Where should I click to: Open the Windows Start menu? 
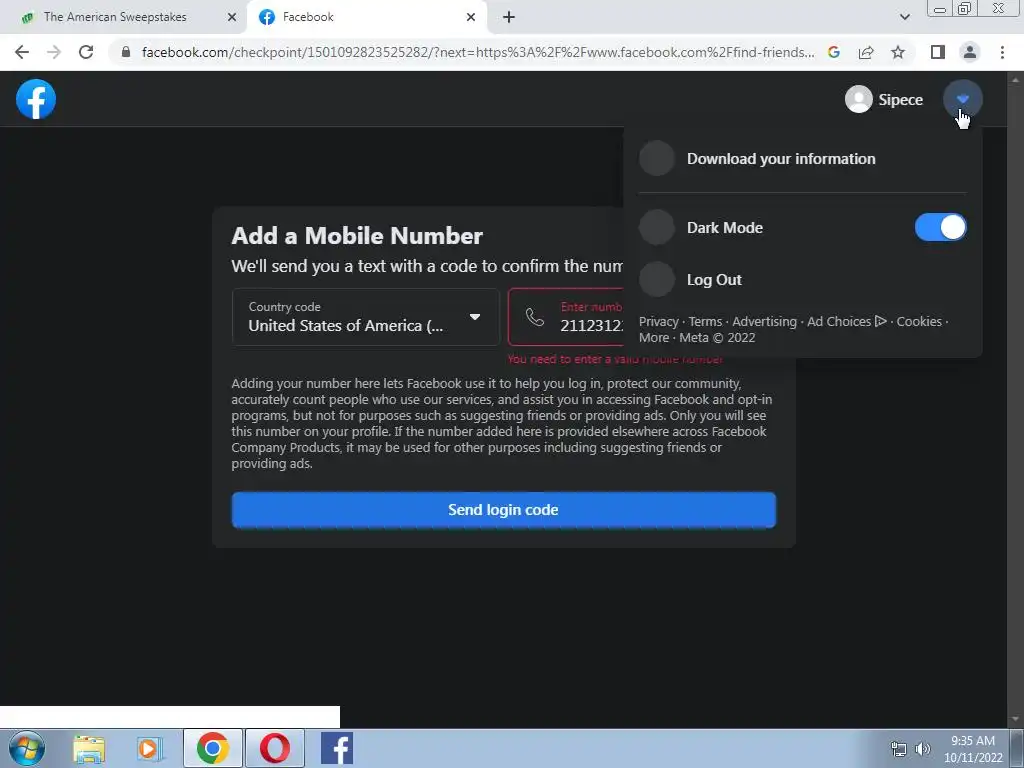[27, 748]
